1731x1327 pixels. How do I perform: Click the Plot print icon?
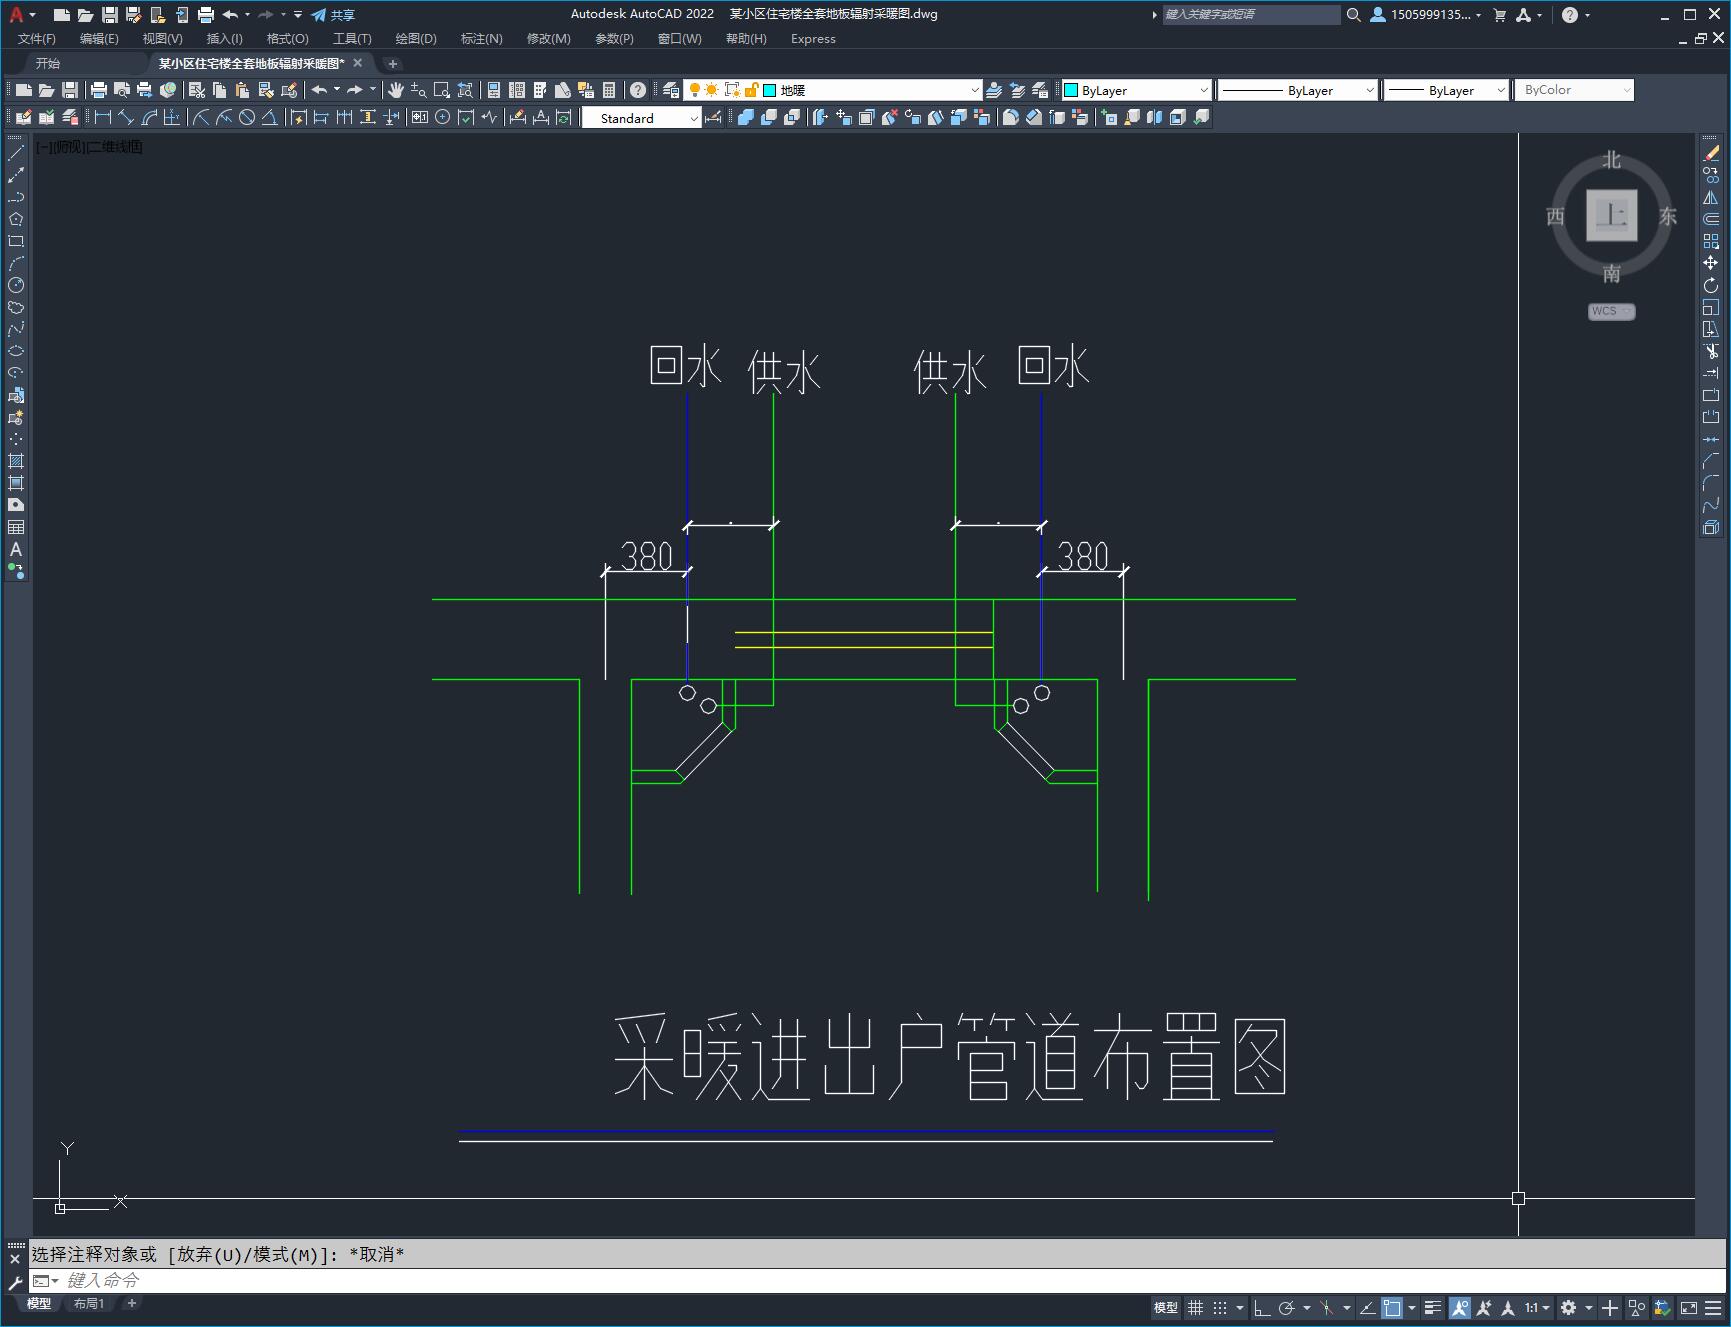point(98,90)
